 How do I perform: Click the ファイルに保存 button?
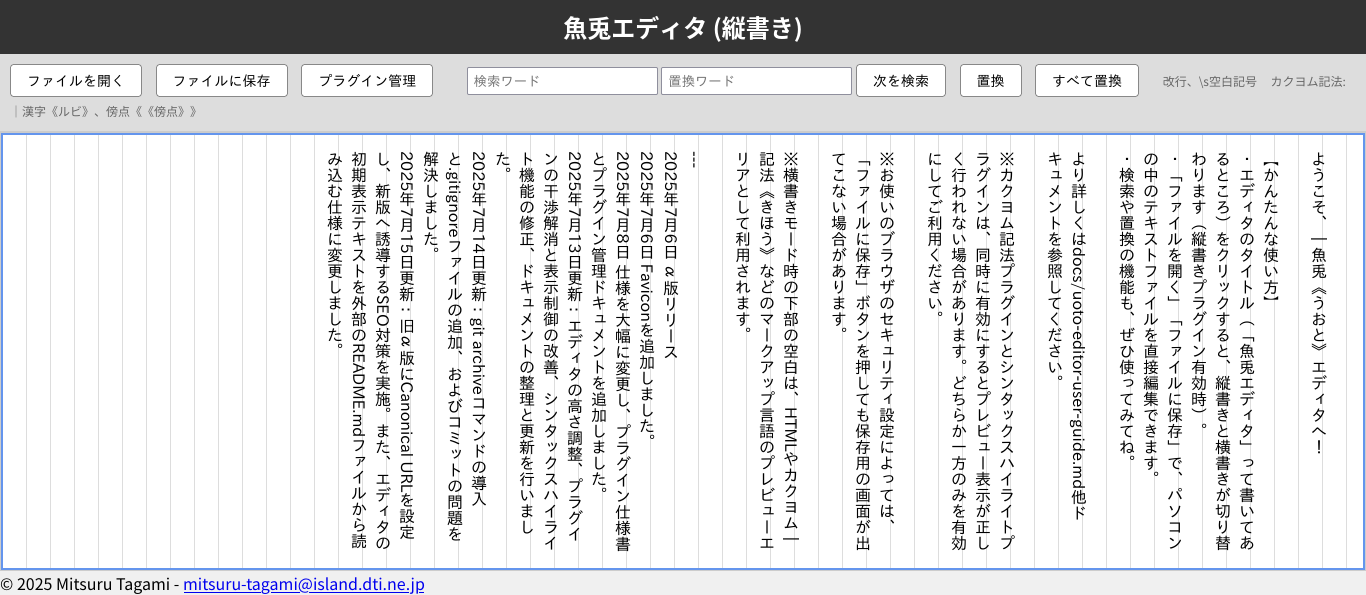pos(221,81)
